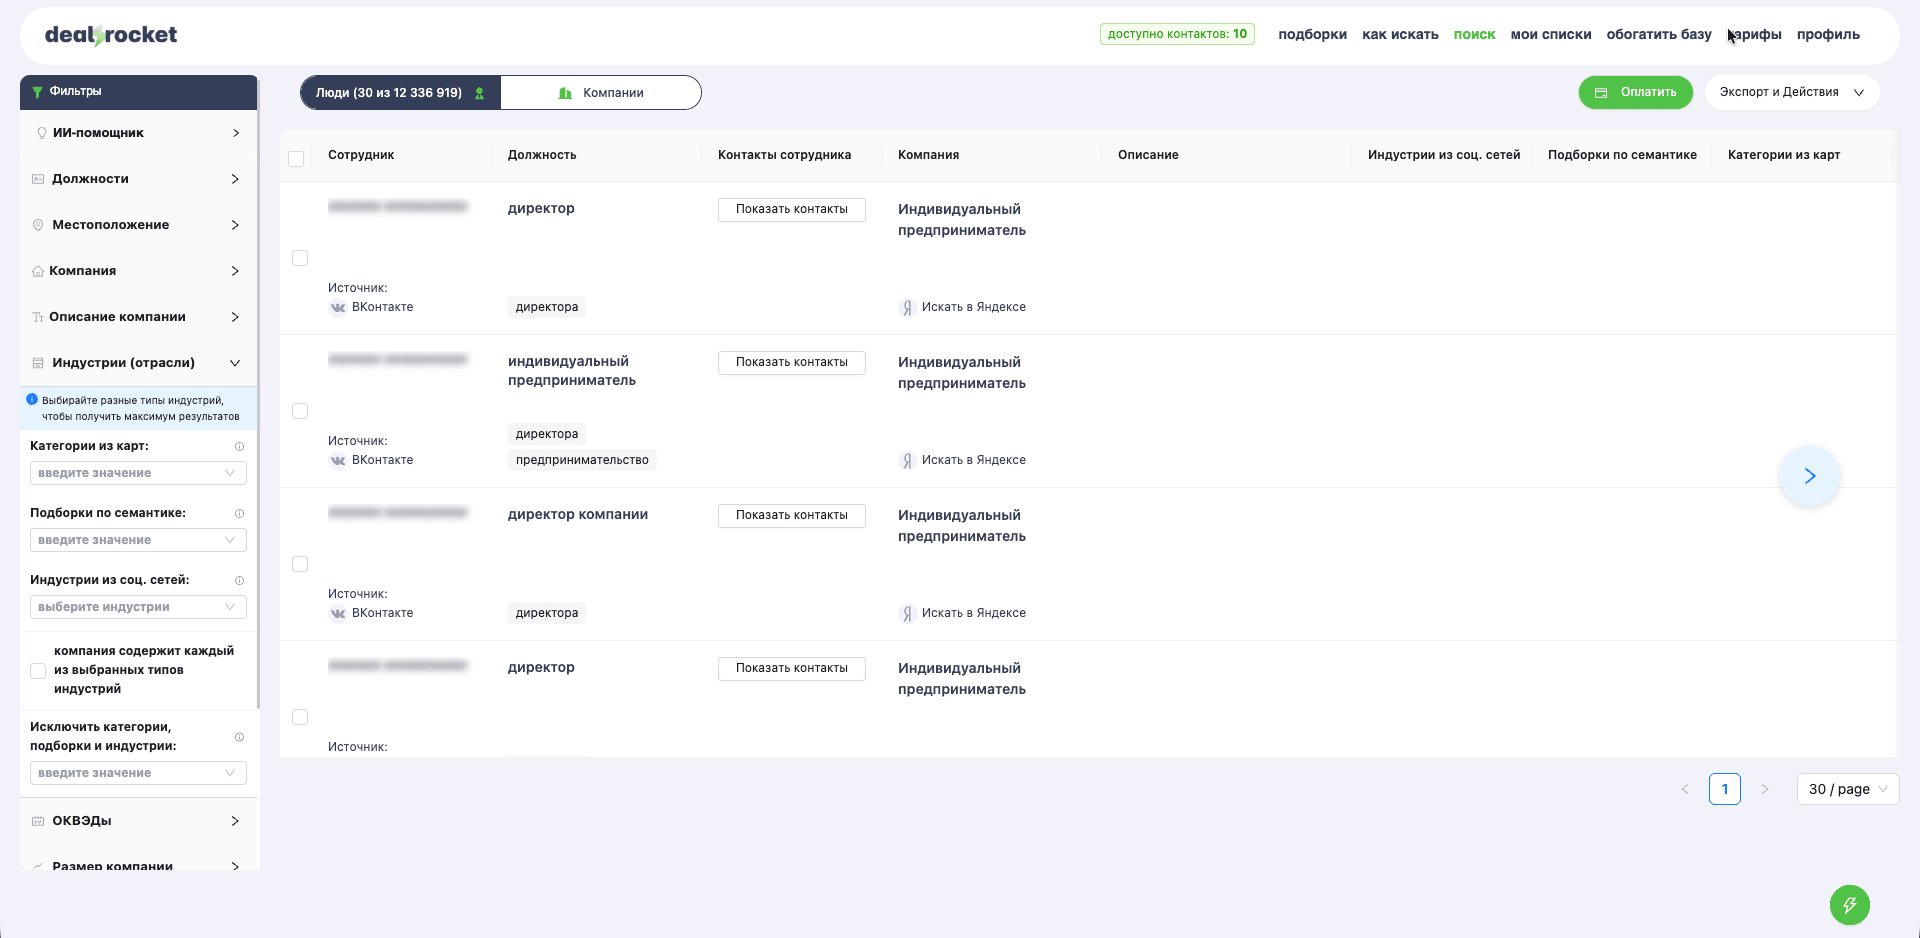Open the Индустрии из соц. сетей dropdown
This screenshot has width=1920, height=938.
point(138,607)
